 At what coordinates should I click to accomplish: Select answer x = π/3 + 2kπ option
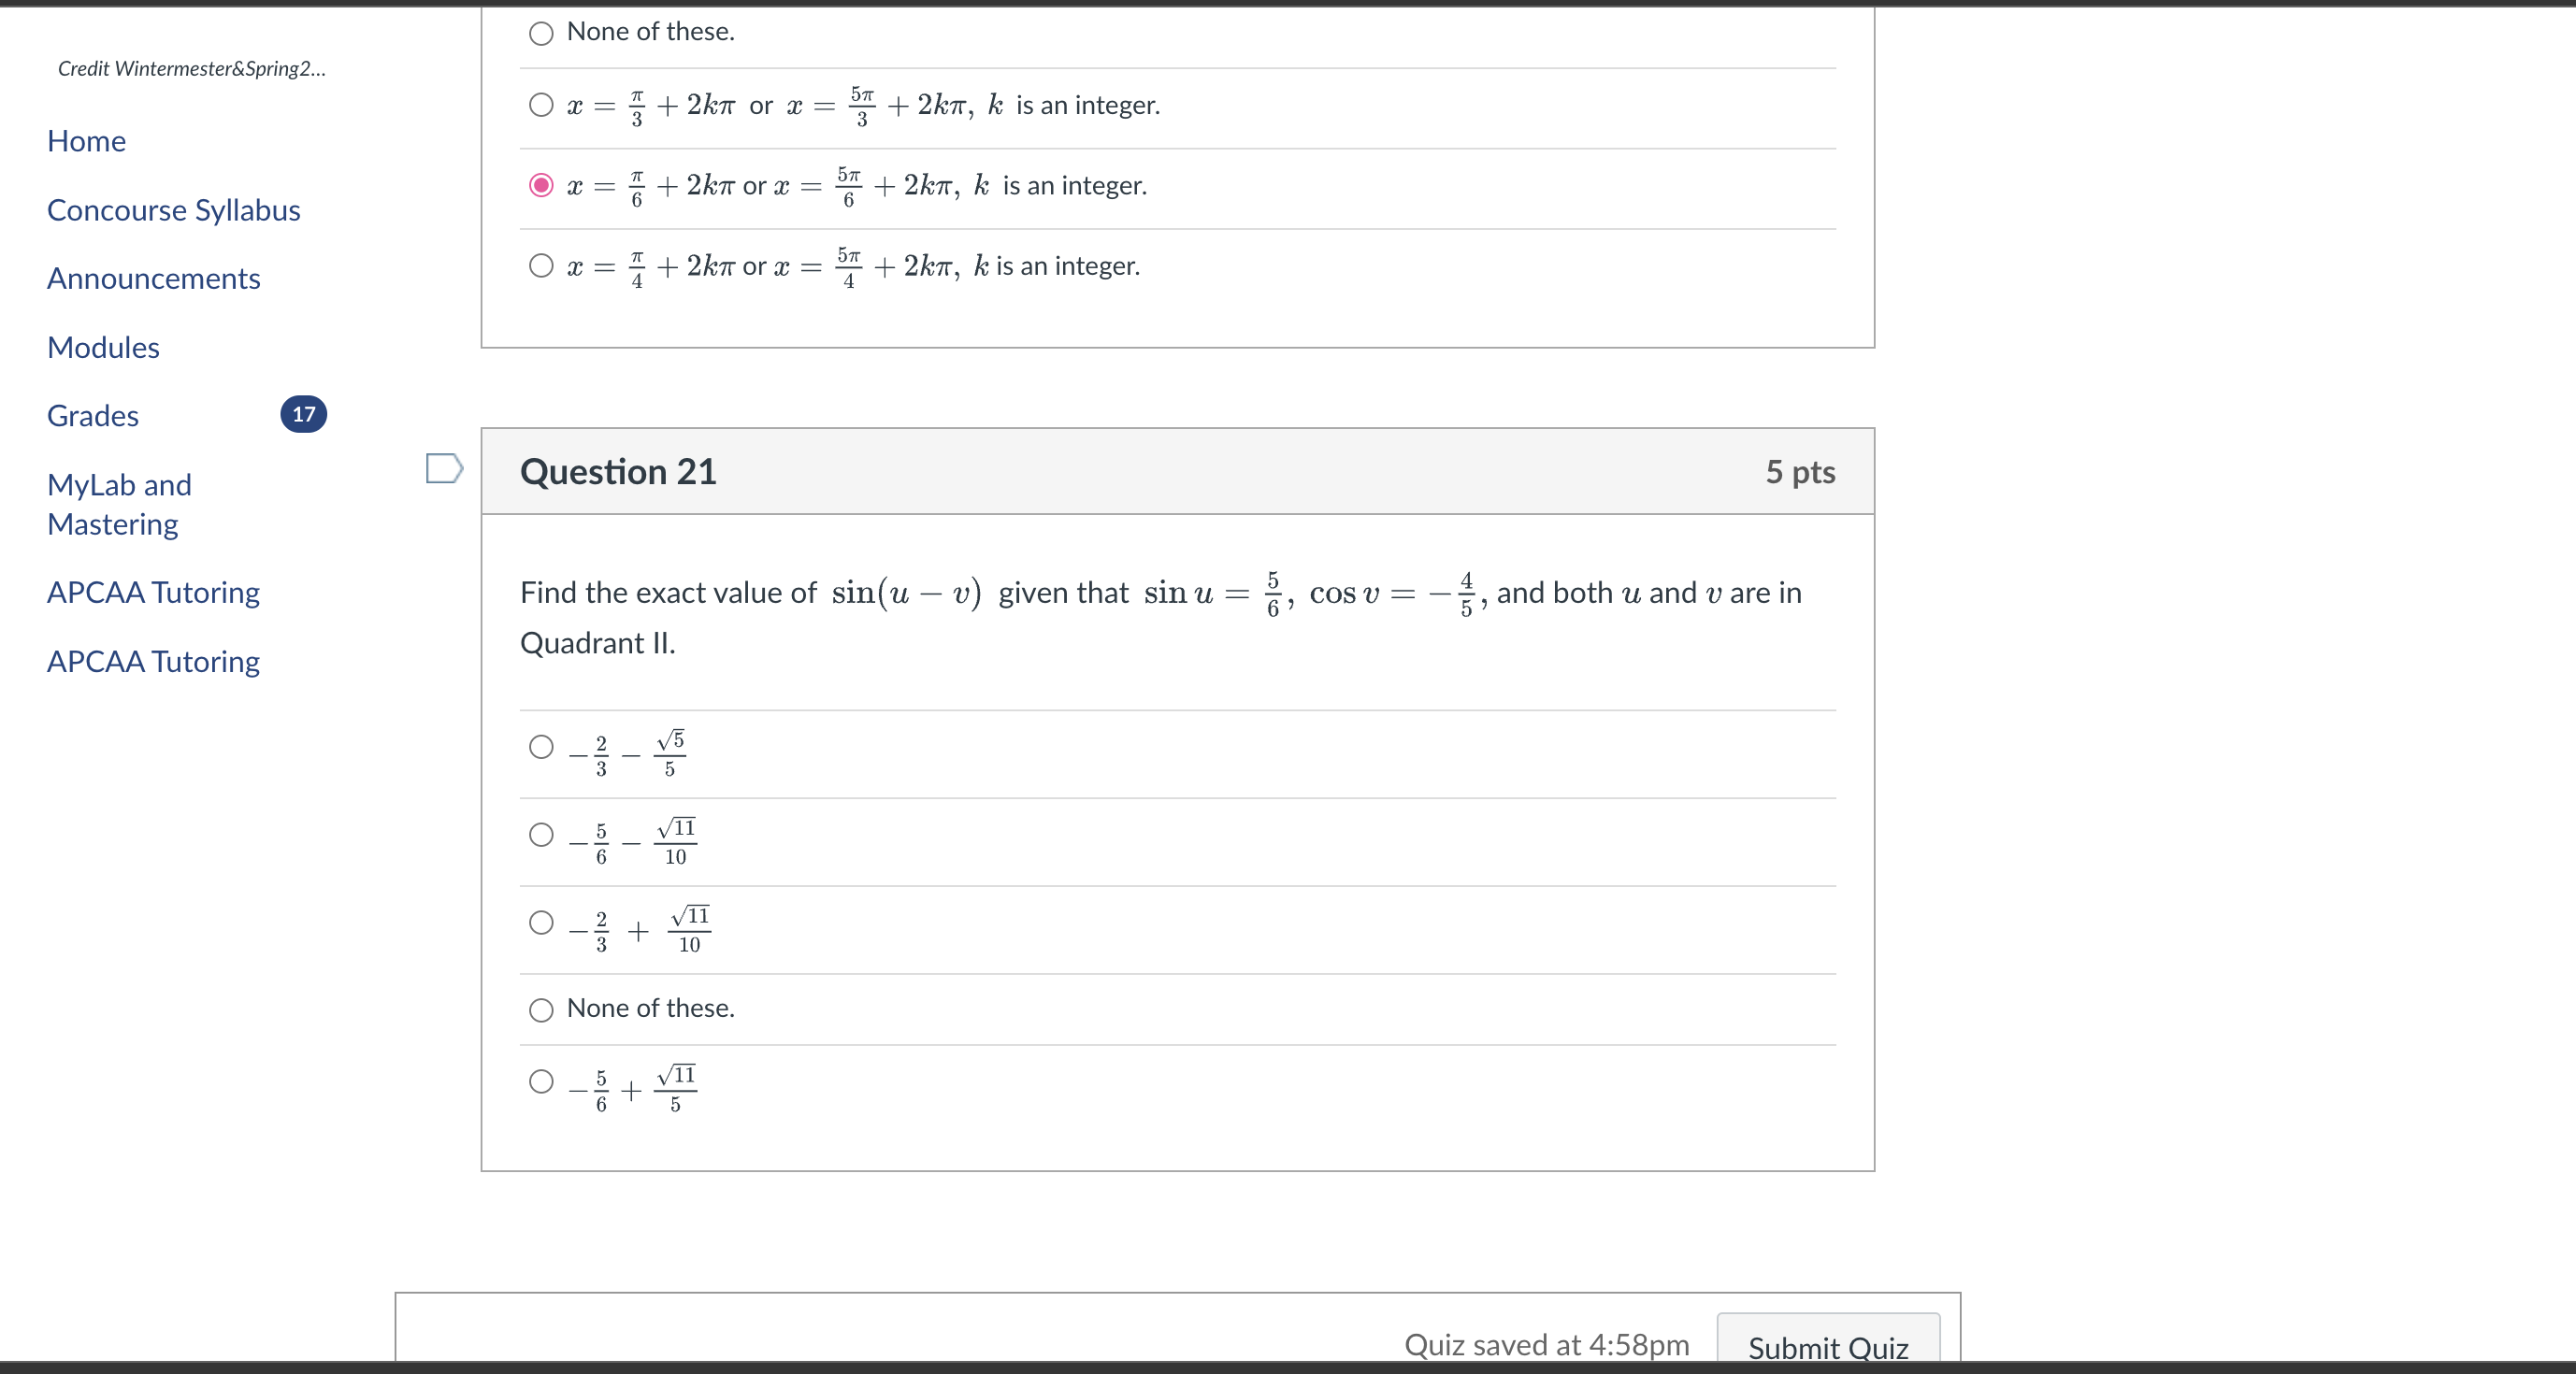pyautogui.click(x=540, y=105)
